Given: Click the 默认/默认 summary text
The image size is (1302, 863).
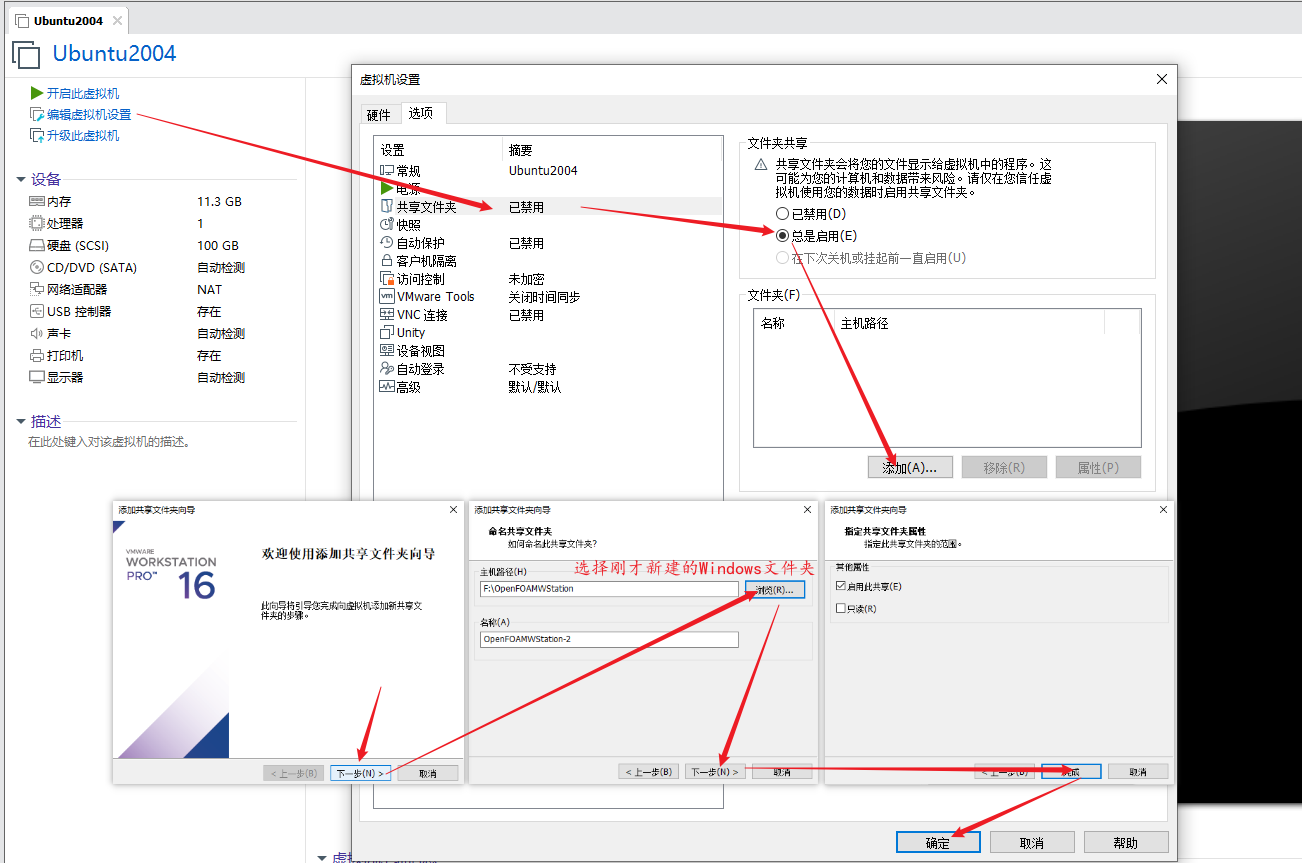Looking at the screenshot, I should point(535,387).
